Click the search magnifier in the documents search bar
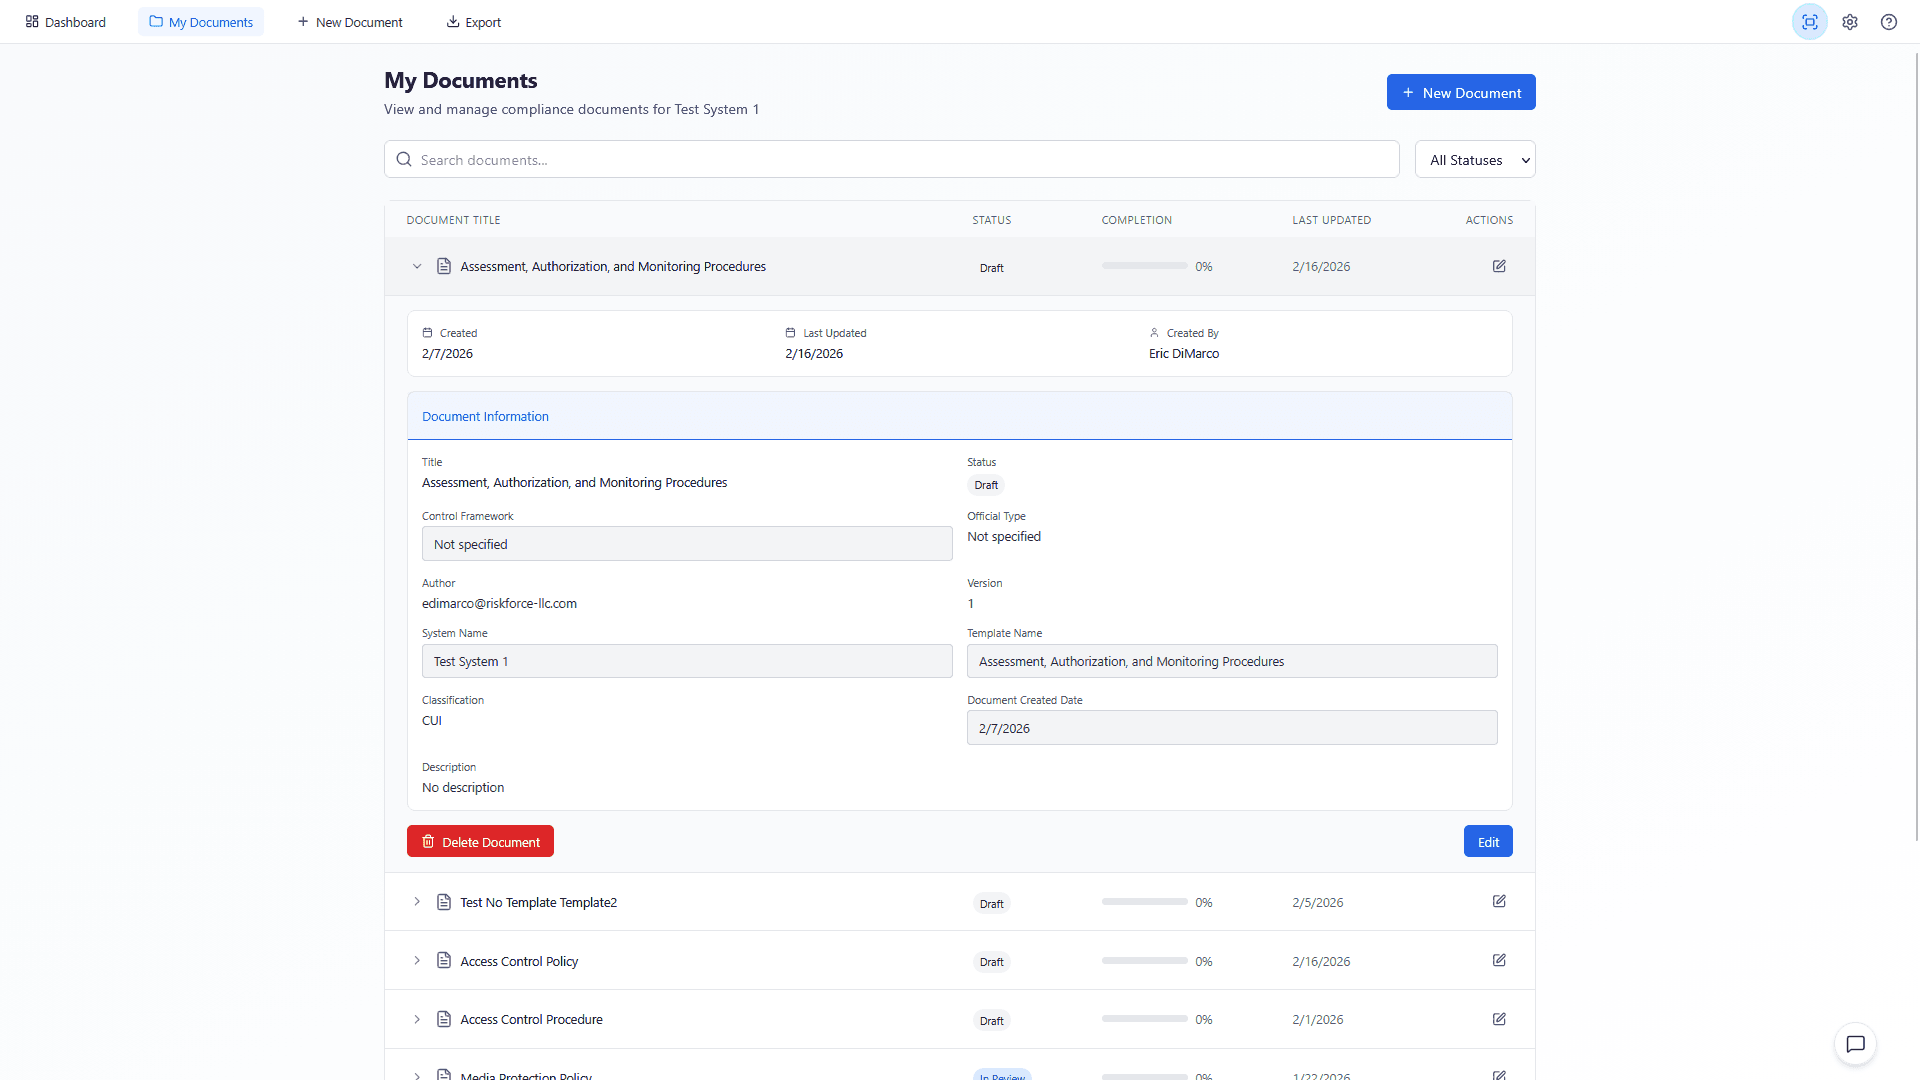The width and height of the screenshot is (1920, 1080). click(403, 159)
